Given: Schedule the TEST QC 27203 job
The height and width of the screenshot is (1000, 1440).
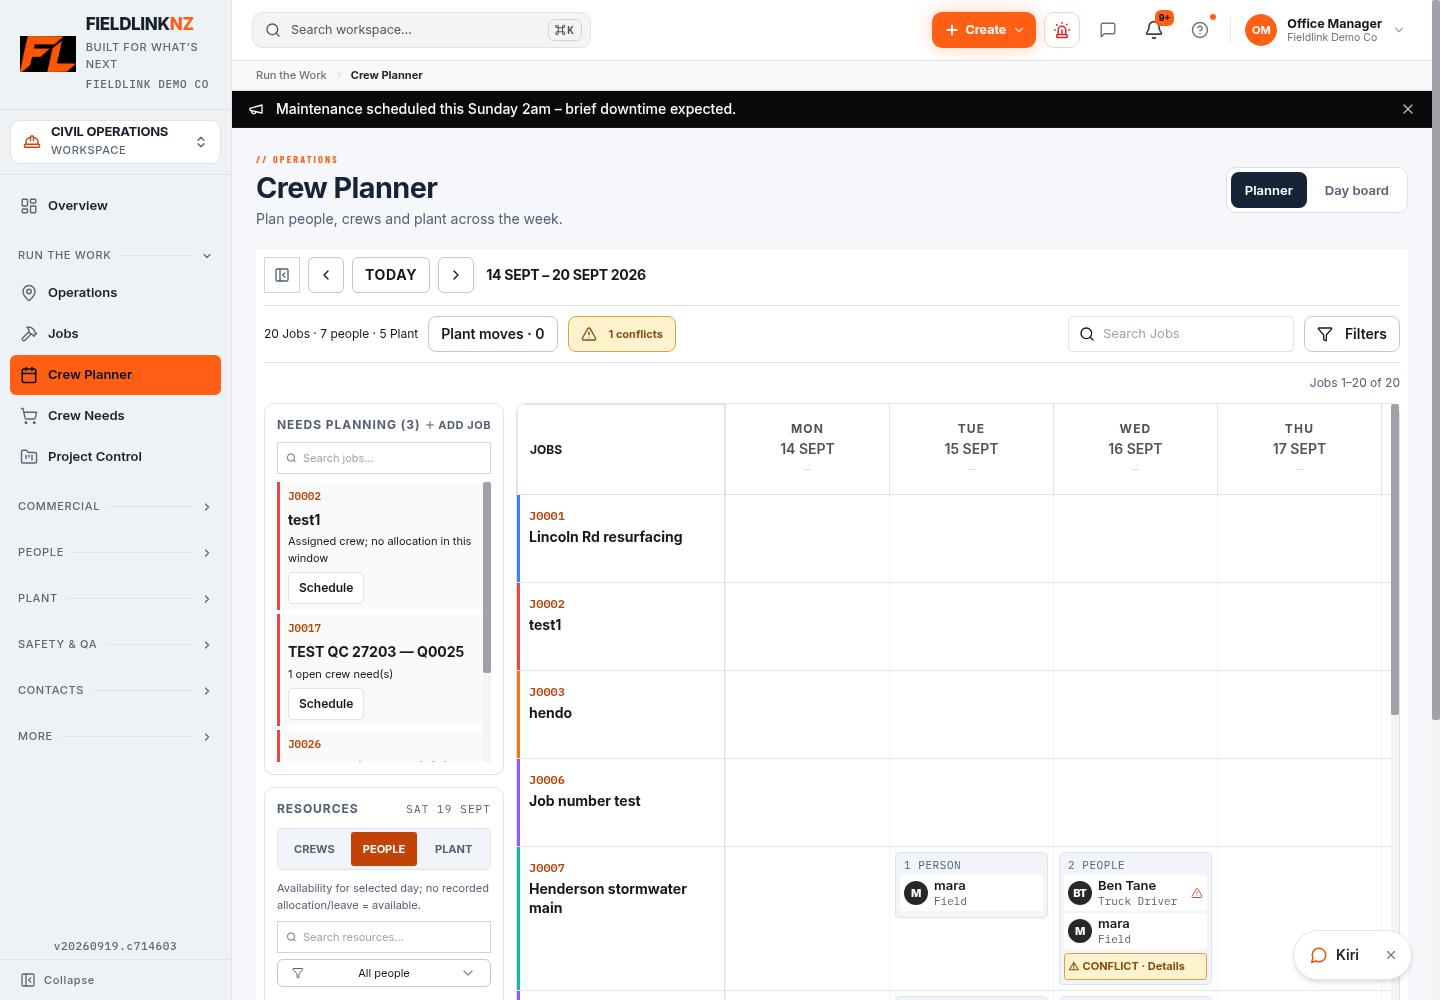Looking at the screenshot, I should pyautogui.click(x=326, y=704).
